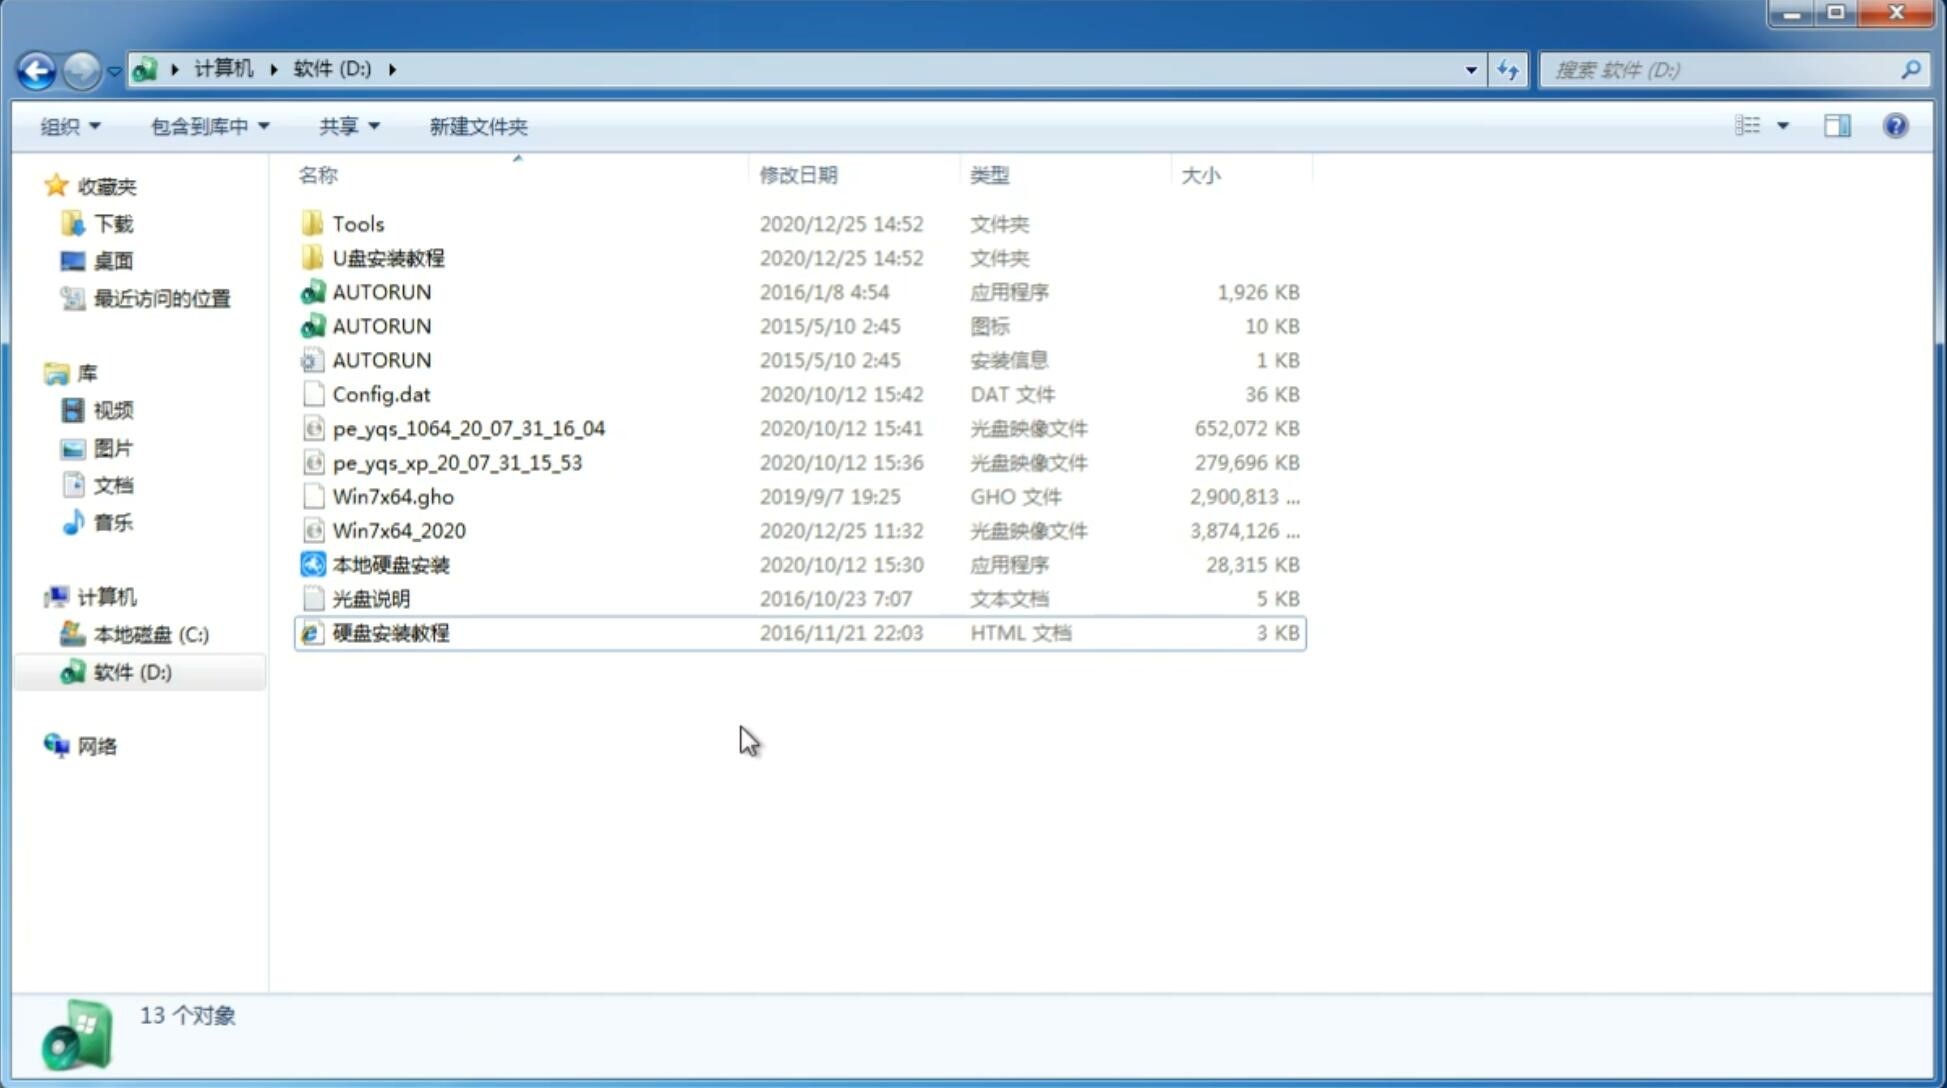Select 软件 (D:) drive in sidebar

pos(134,671)
